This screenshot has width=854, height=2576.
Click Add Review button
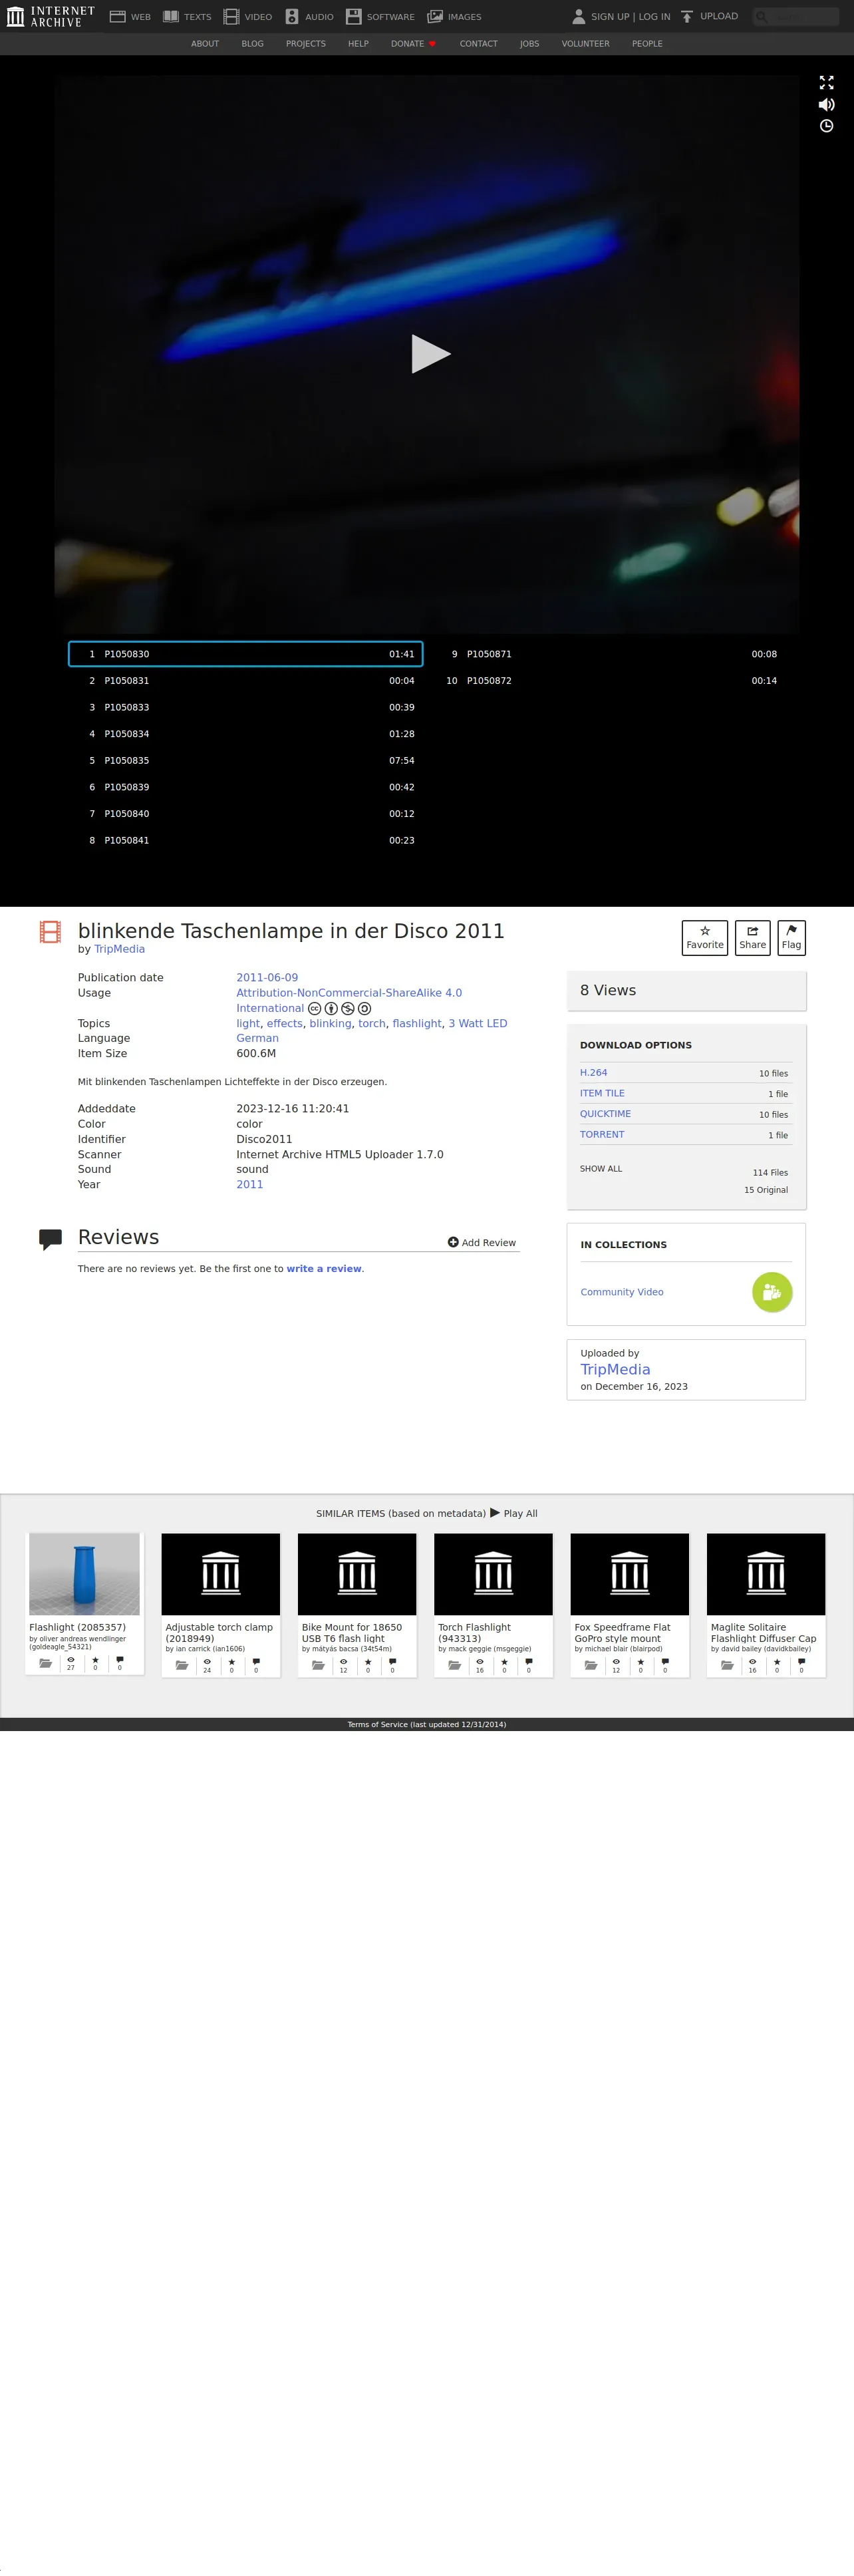pos(482,1243)
